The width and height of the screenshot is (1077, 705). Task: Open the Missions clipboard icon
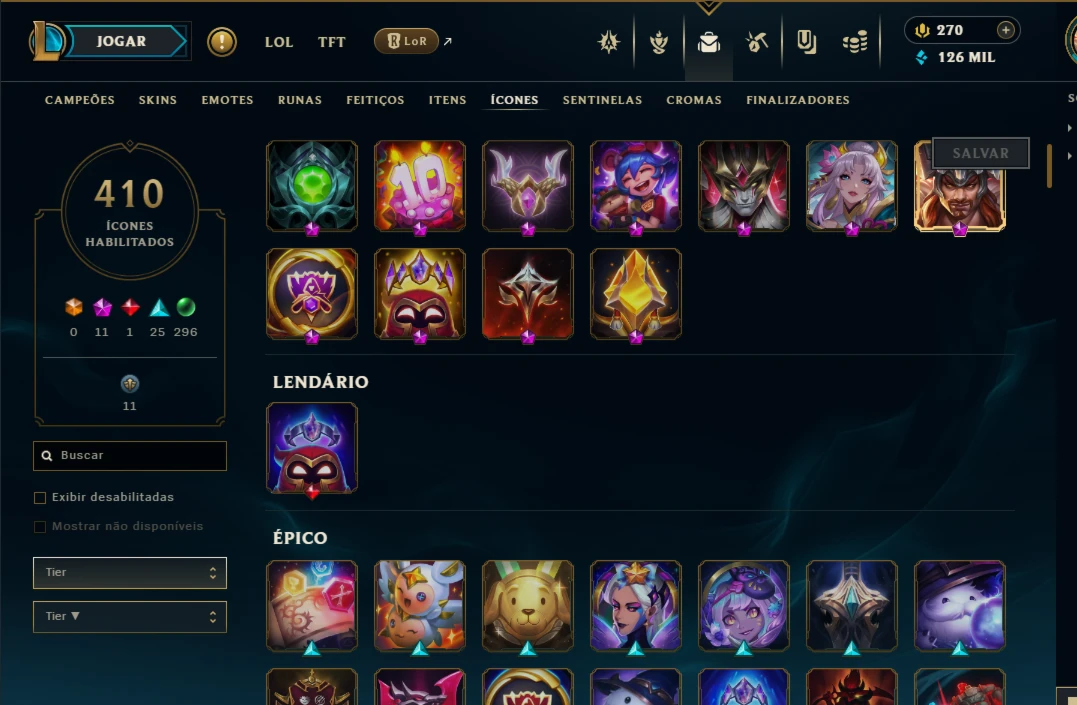[806, 43]
